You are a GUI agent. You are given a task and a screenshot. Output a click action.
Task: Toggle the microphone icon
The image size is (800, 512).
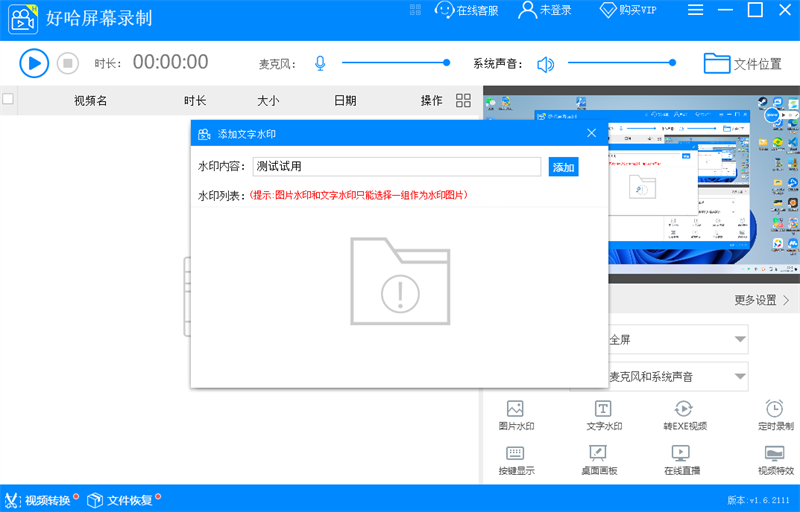click(320, 64)
